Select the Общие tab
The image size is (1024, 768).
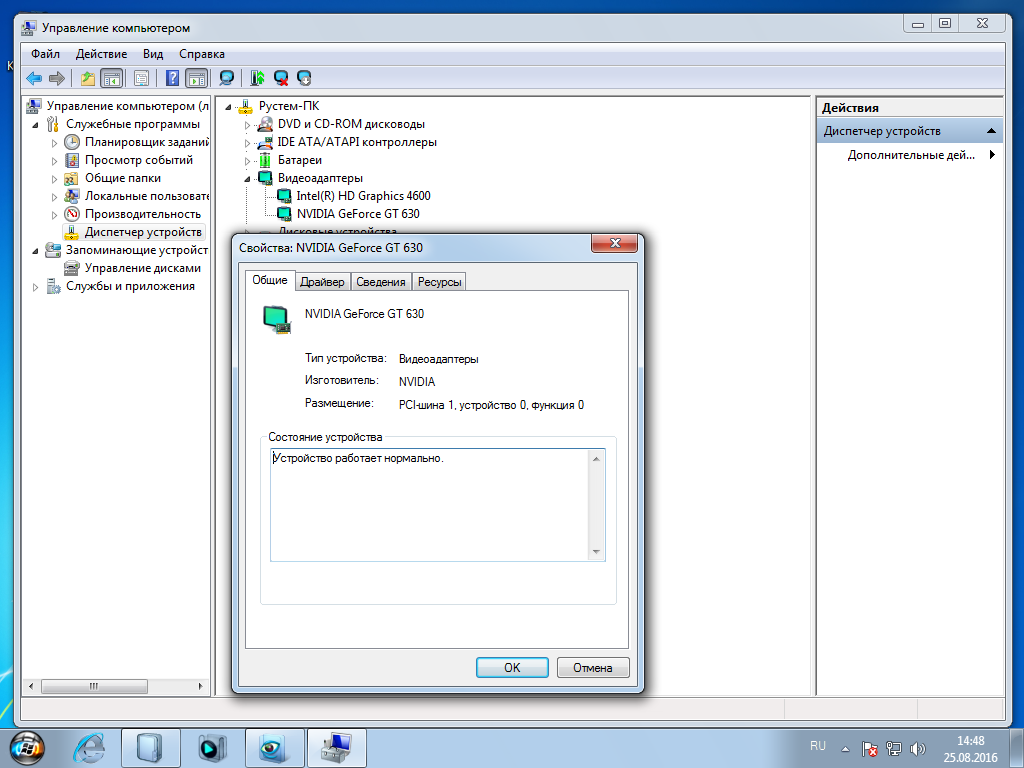pos(270,280)
